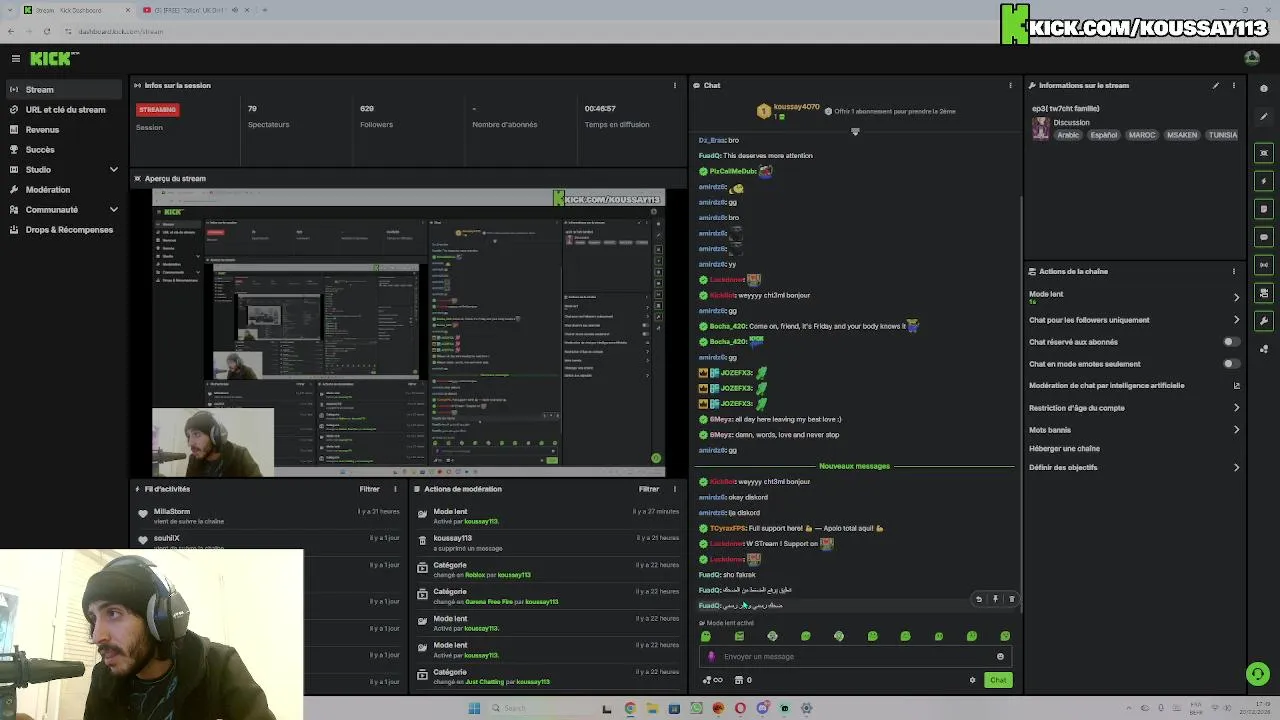The image size is (1280, 720).
Task: Click the shop icon with count 0
Action: tap(743, 680)
